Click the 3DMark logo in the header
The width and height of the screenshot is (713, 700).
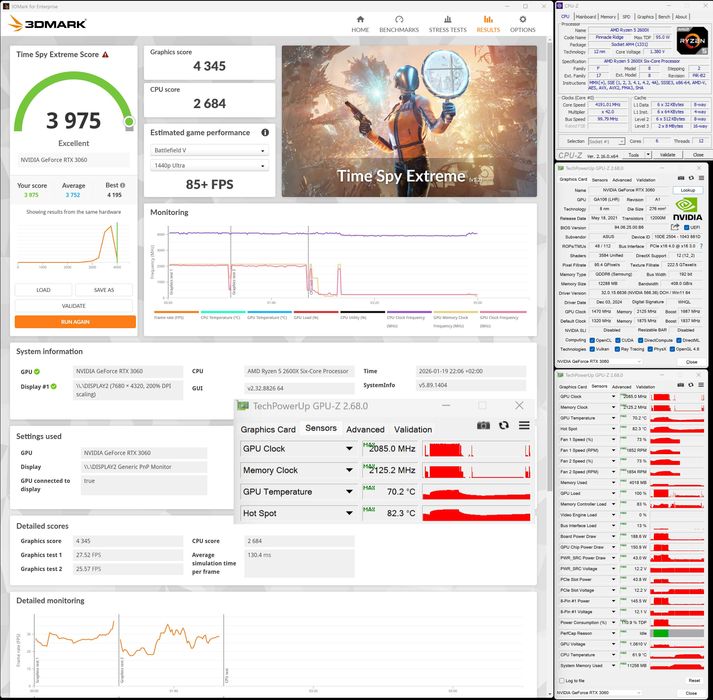point(47,24)
